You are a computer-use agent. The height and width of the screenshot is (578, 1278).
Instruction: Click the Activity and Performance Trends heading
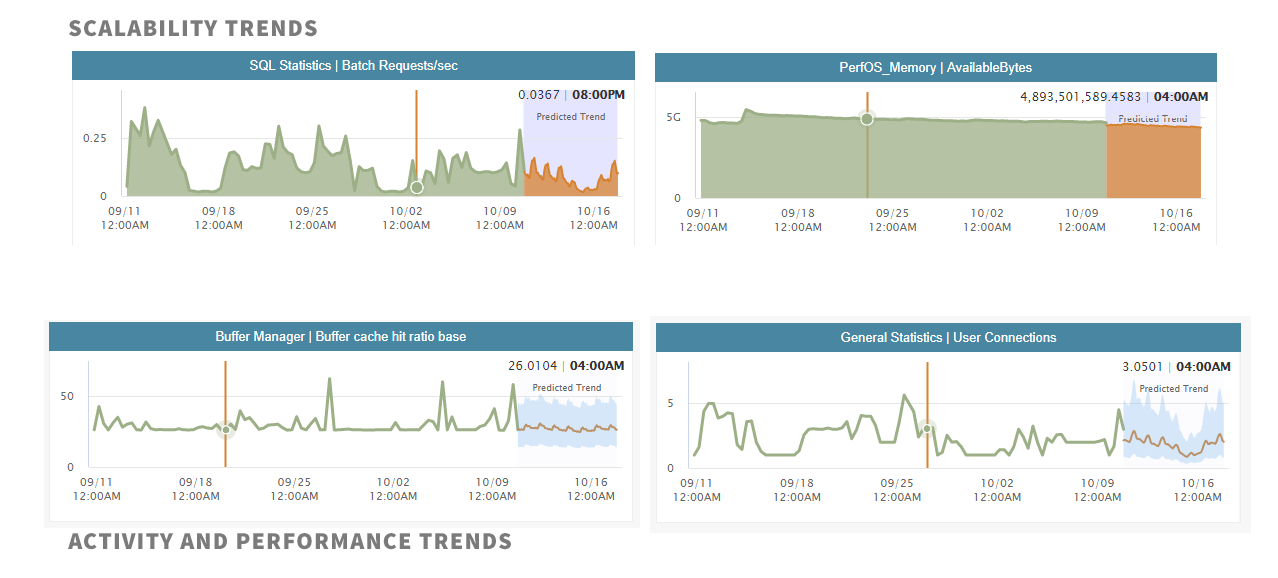[290, 542]
